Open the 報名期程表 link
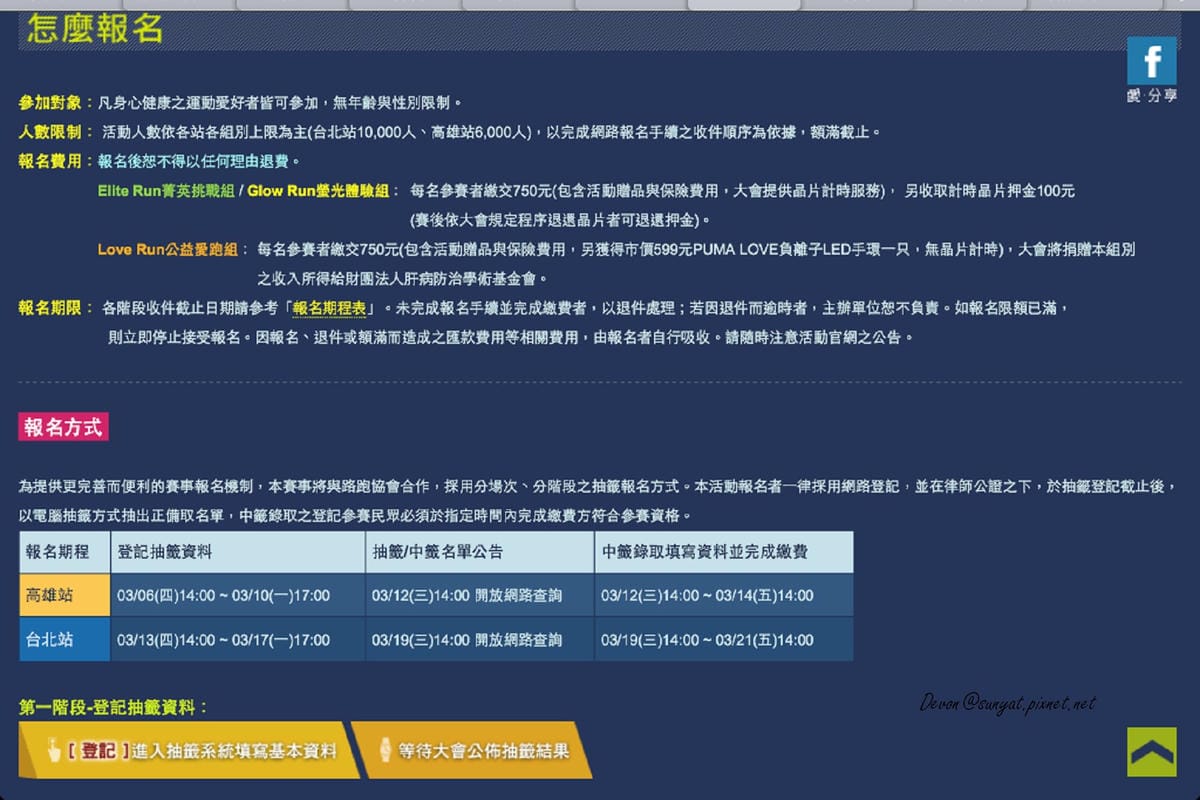This screenshot has height=800, width=1200. 328,308
